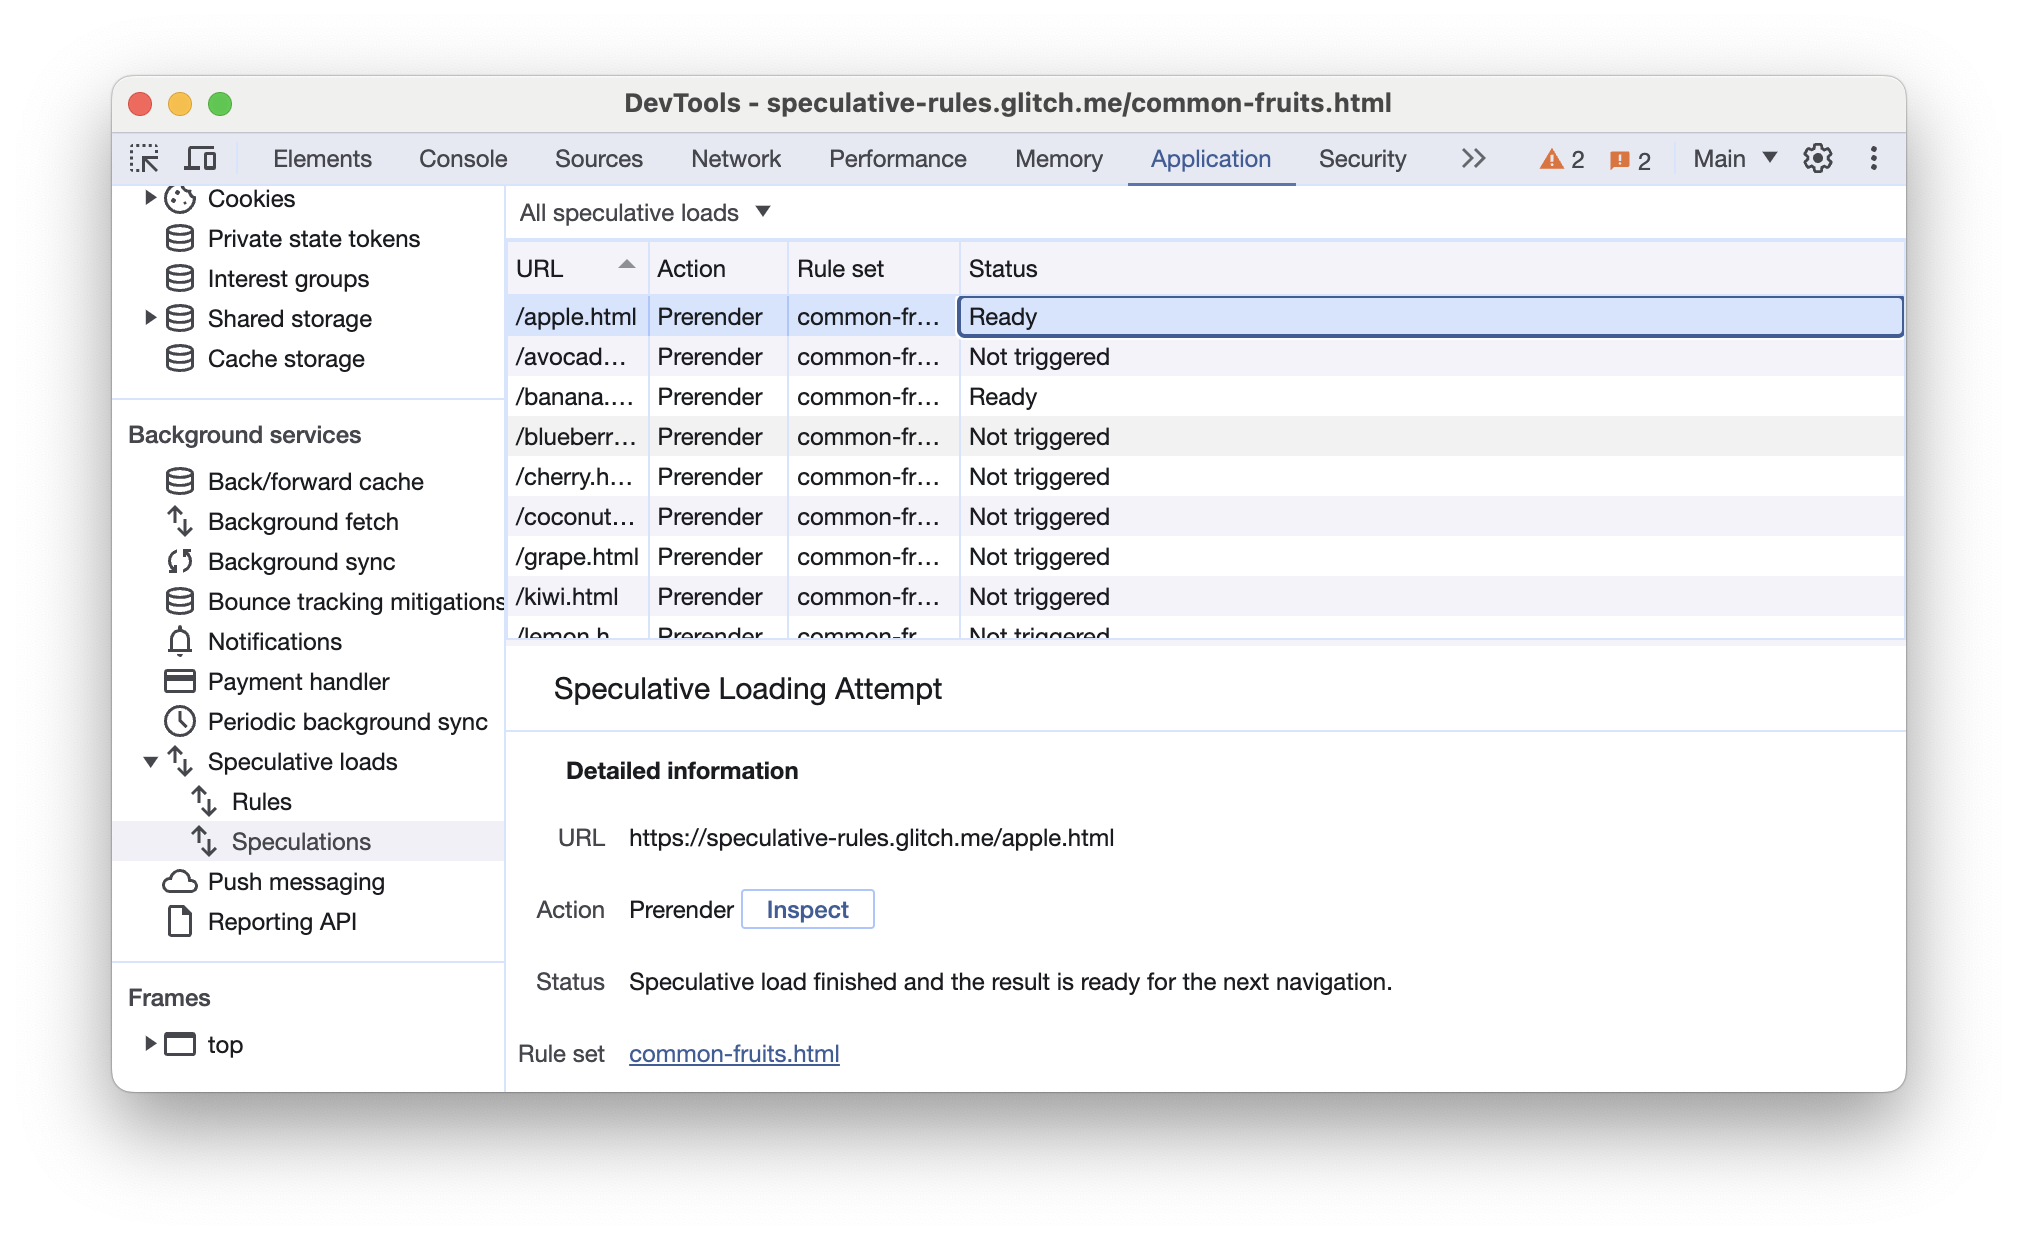
Task: Open the common-fruits.html rule set link
Action: tap(734, 1053)
